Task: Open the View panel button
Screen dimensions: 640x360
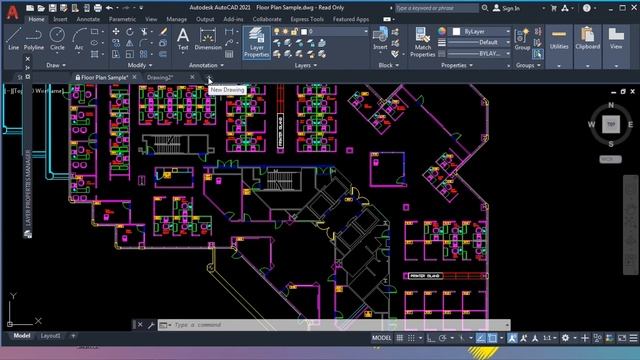Action: [616, 46]
